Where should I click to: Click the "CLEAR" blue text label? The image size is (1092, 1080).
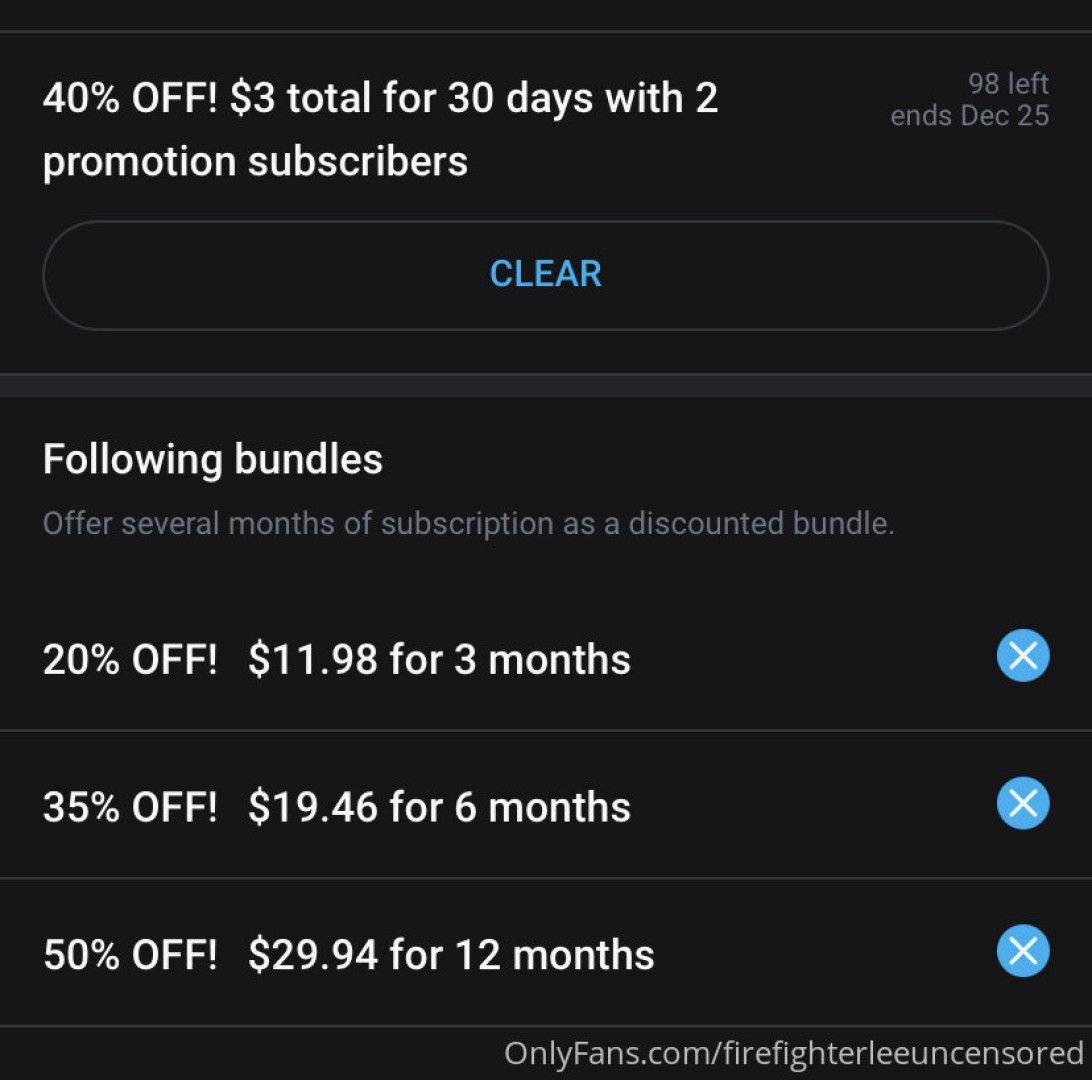546,274
